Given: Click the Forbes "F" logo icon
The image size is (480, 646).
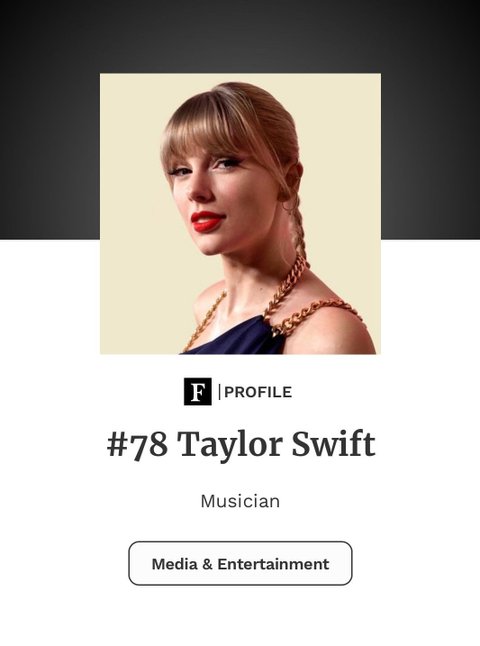Looking at the screenshot, I should pos(198,391).
